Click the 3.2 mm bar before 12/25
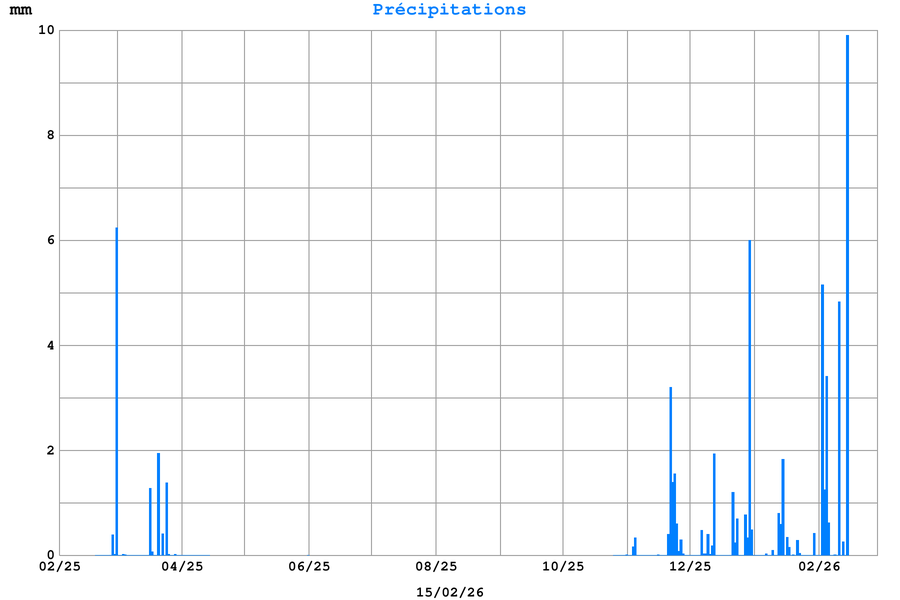 click(670, 470)
